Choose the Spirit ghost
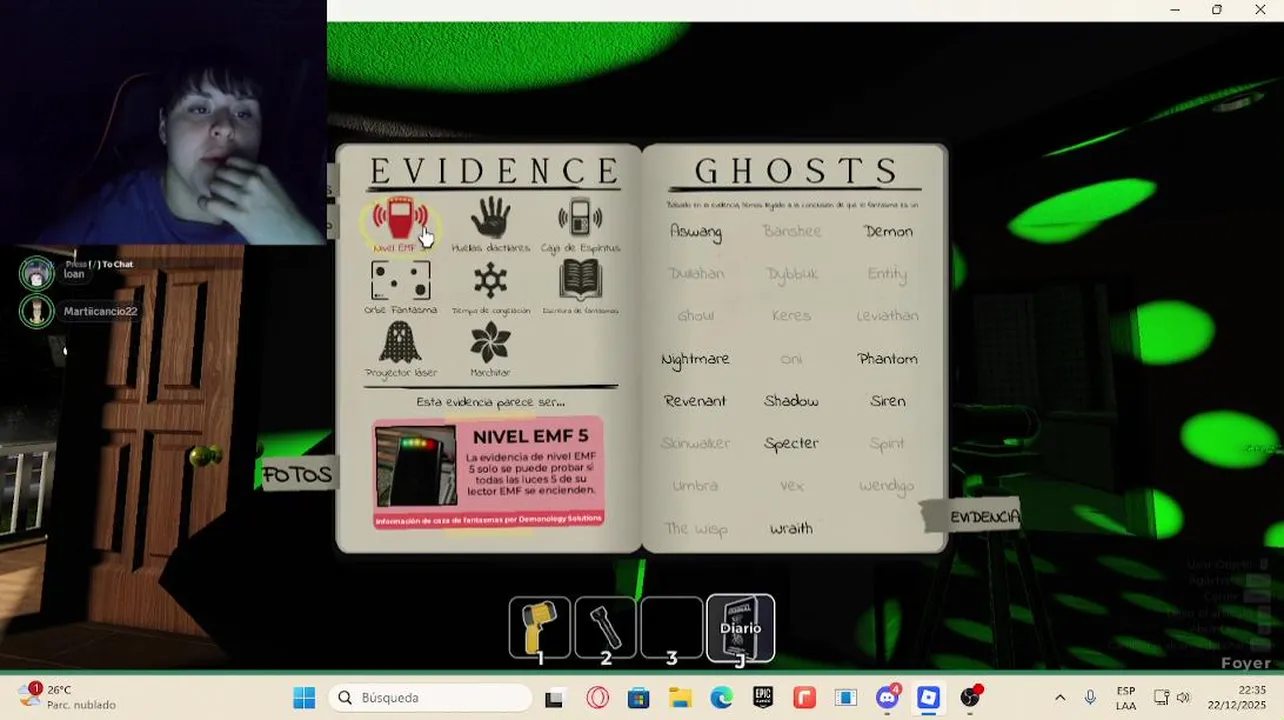The height and width of the screenshot is (720, 1284). tap(887, 443)
